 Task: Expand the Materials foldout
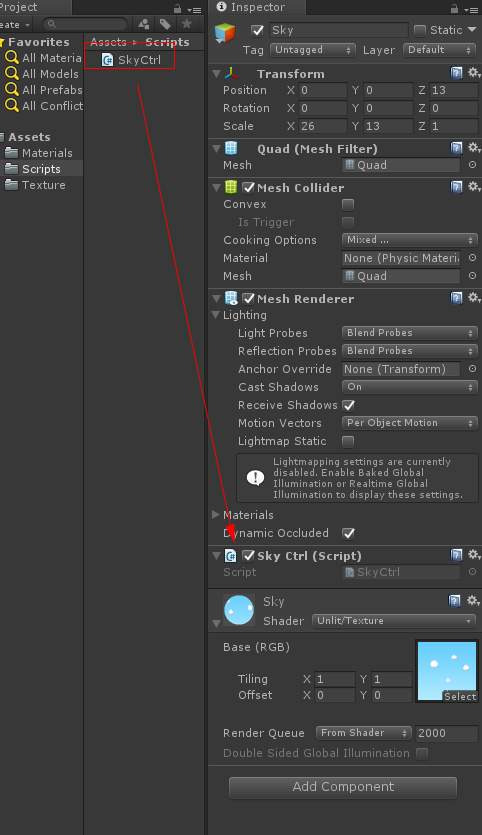pyautogui.click(x=216, y=514)
